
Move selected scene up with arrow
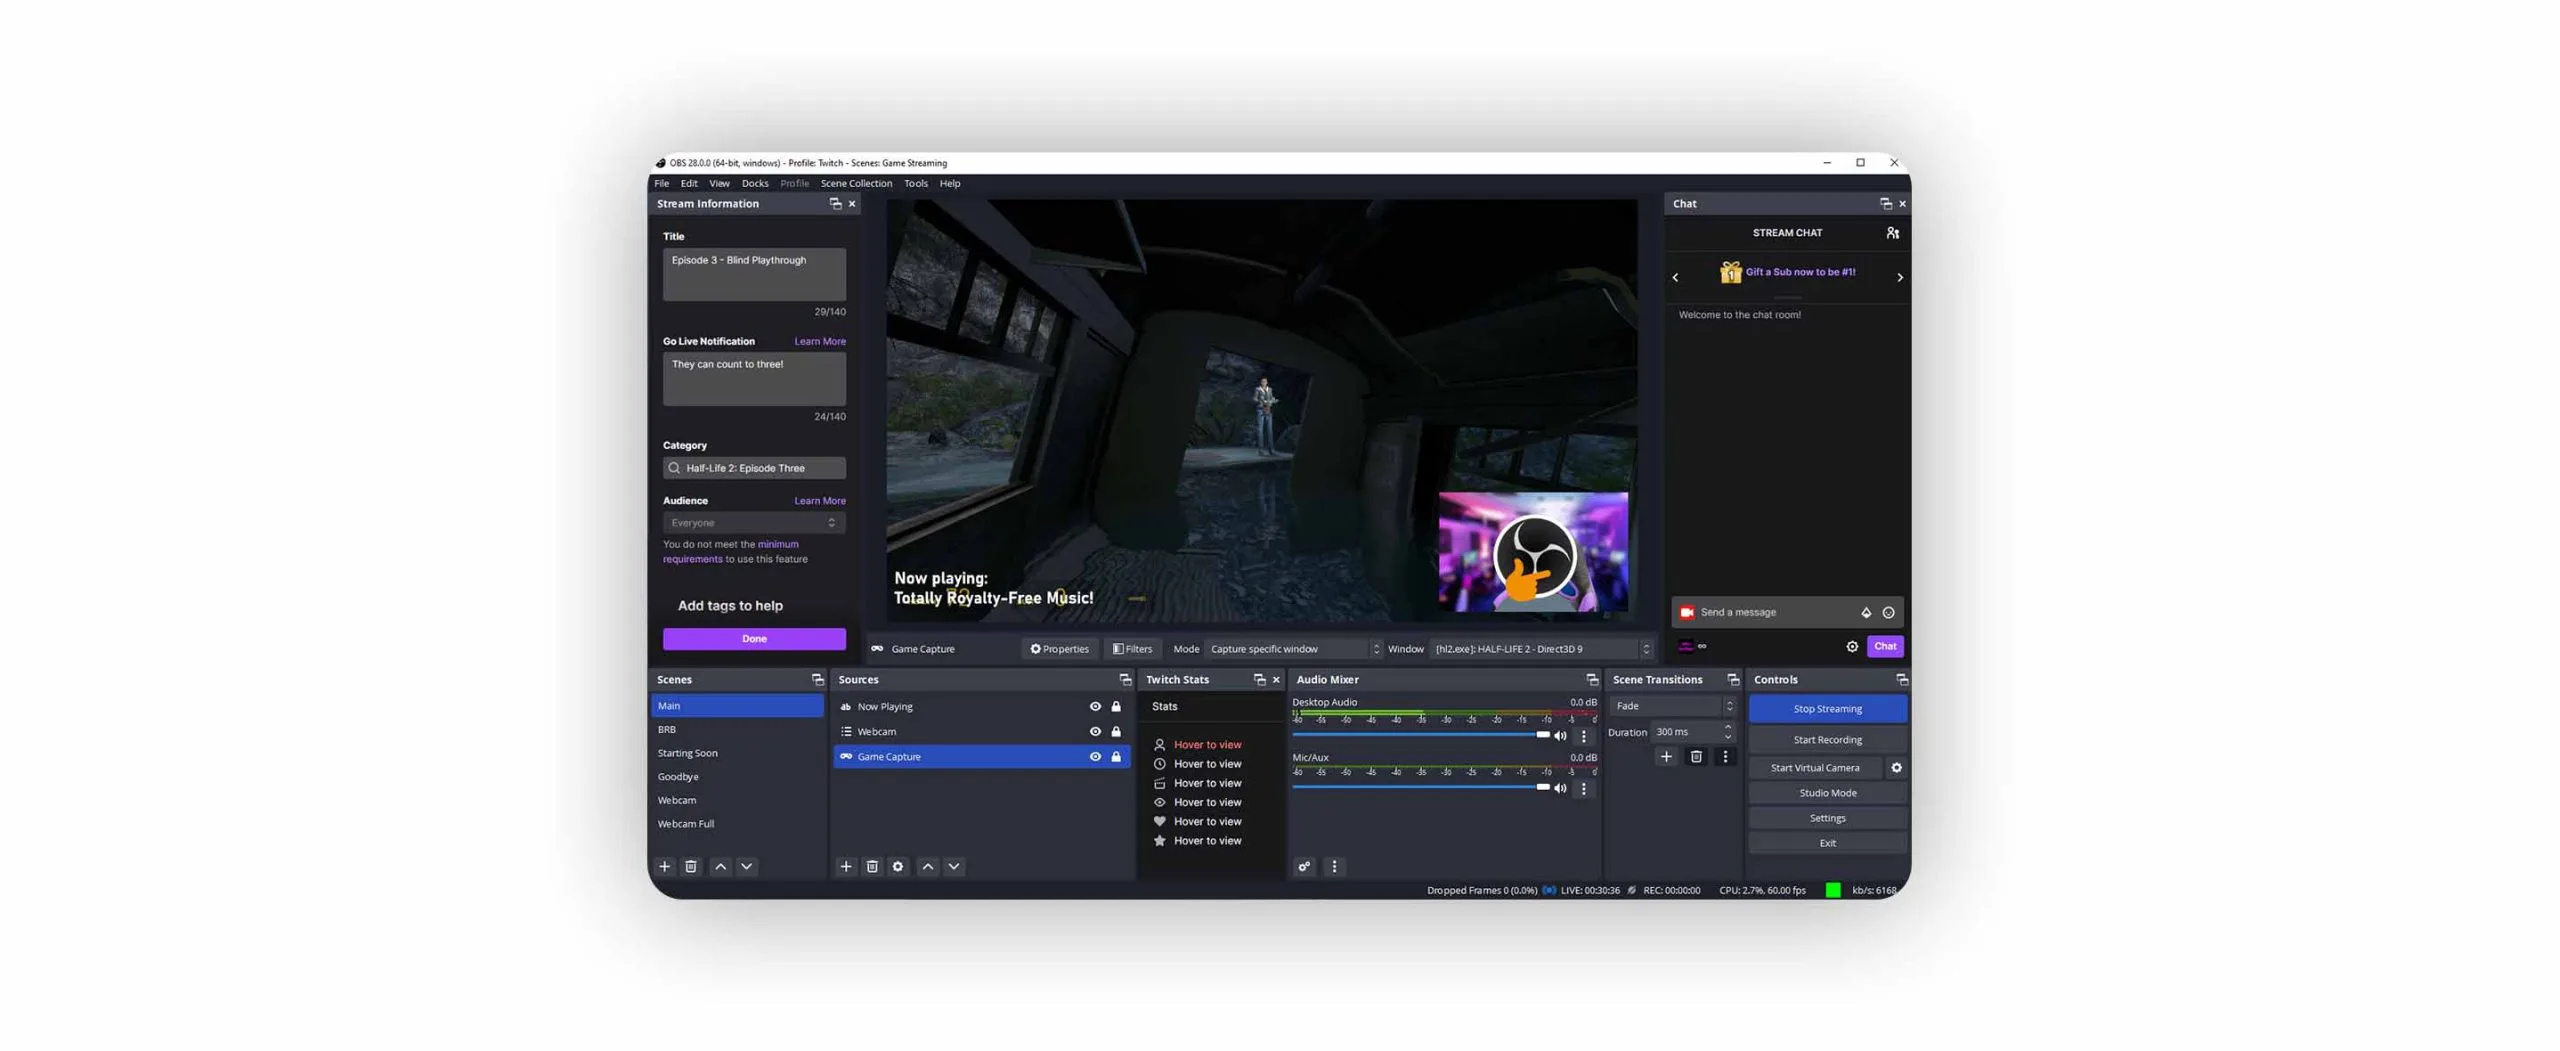(720, 866)
